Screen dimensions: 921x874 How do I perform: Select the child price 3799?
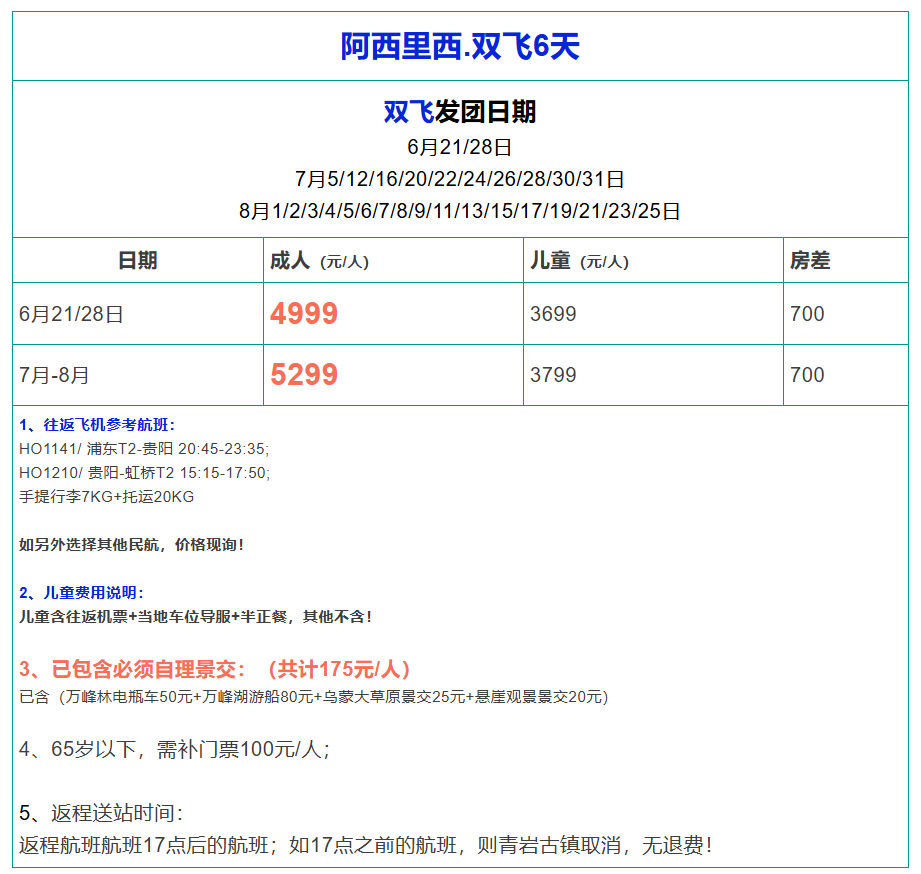(553, 375)
